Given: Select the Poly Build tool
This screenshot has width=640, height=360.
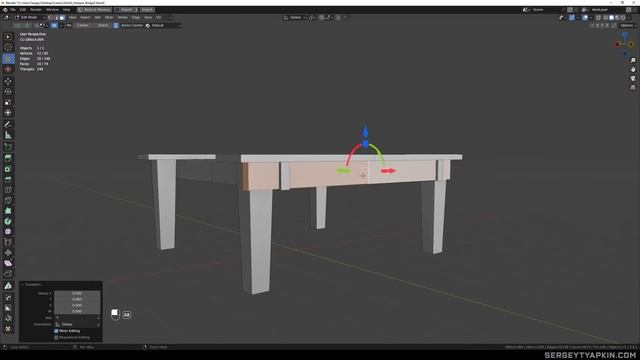Looking at the screenshot, I should 8,211.
